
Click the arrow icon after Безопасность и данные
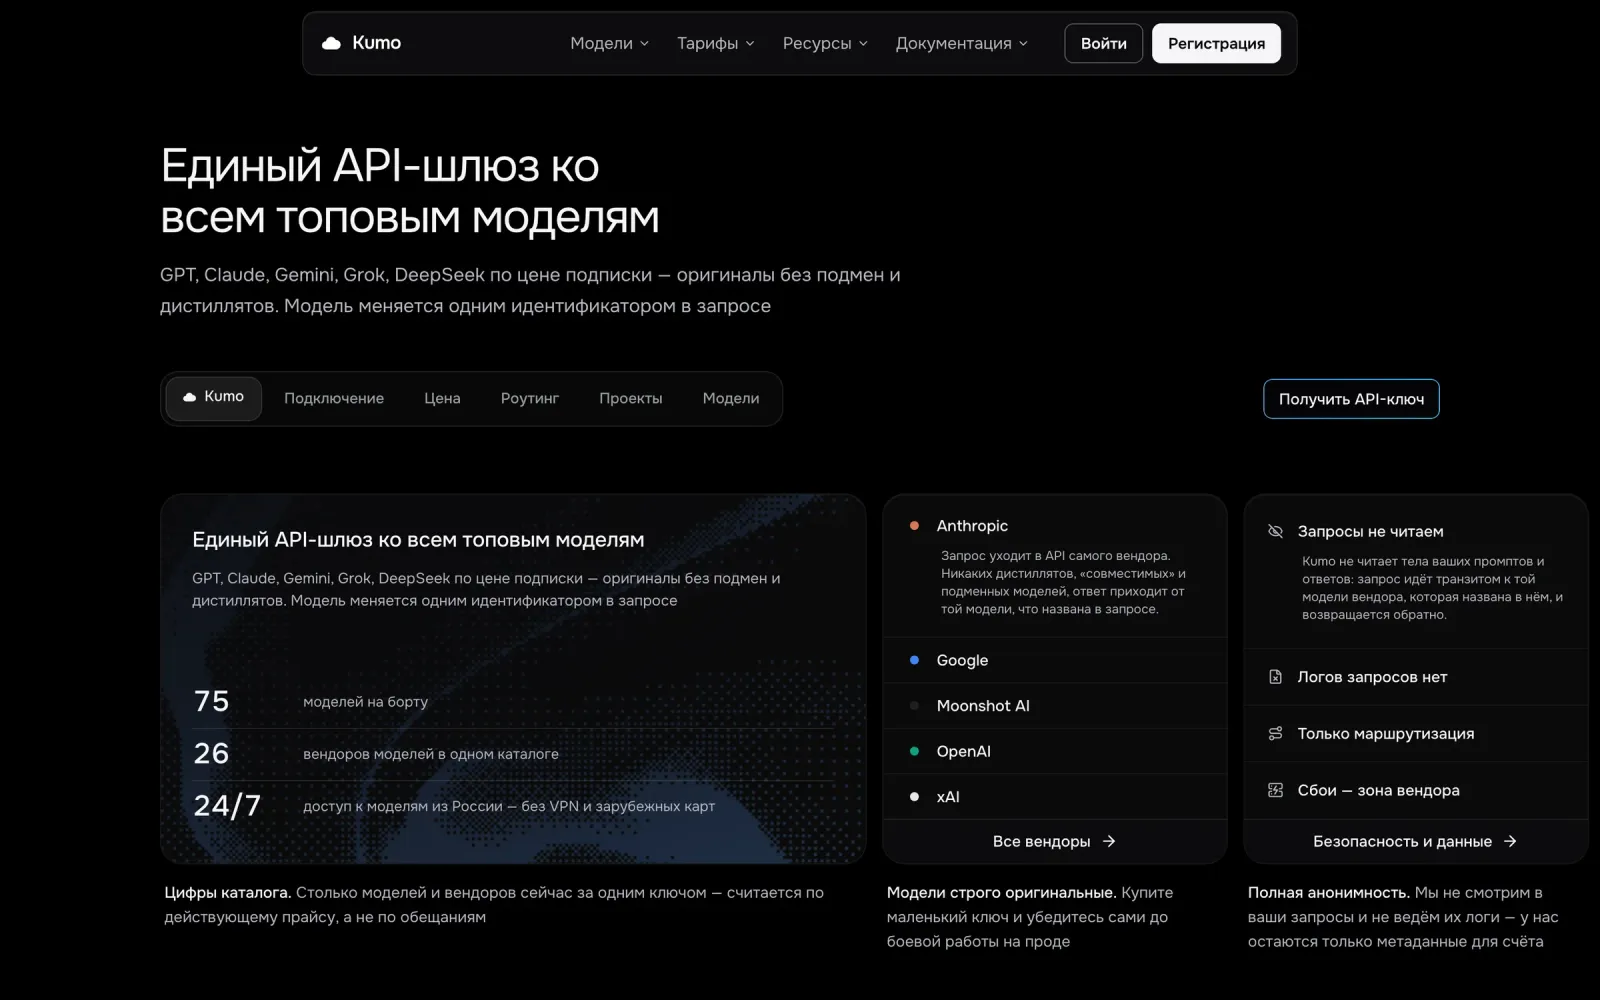(x=1510, y=841)
